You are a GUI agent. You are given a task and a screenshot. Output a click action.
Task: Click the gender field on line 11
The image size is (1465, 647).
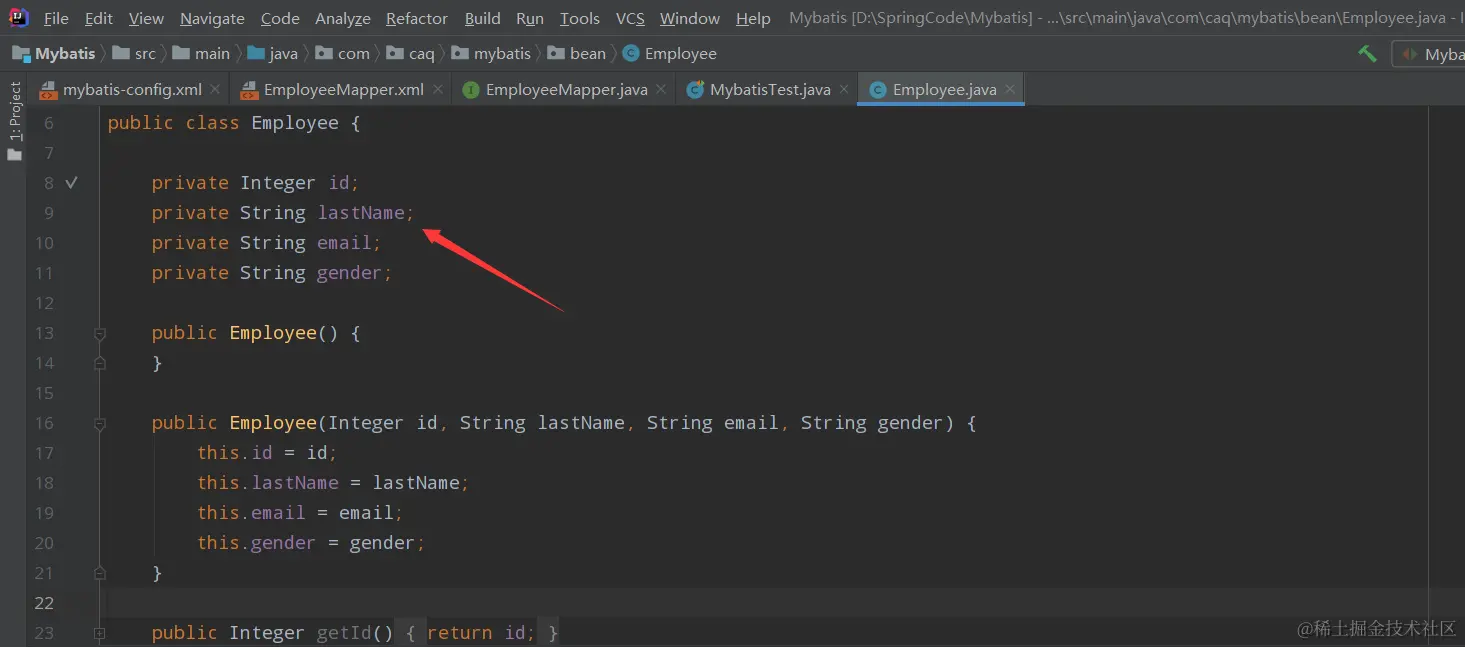pyautogui.click(x=350, y=273)
